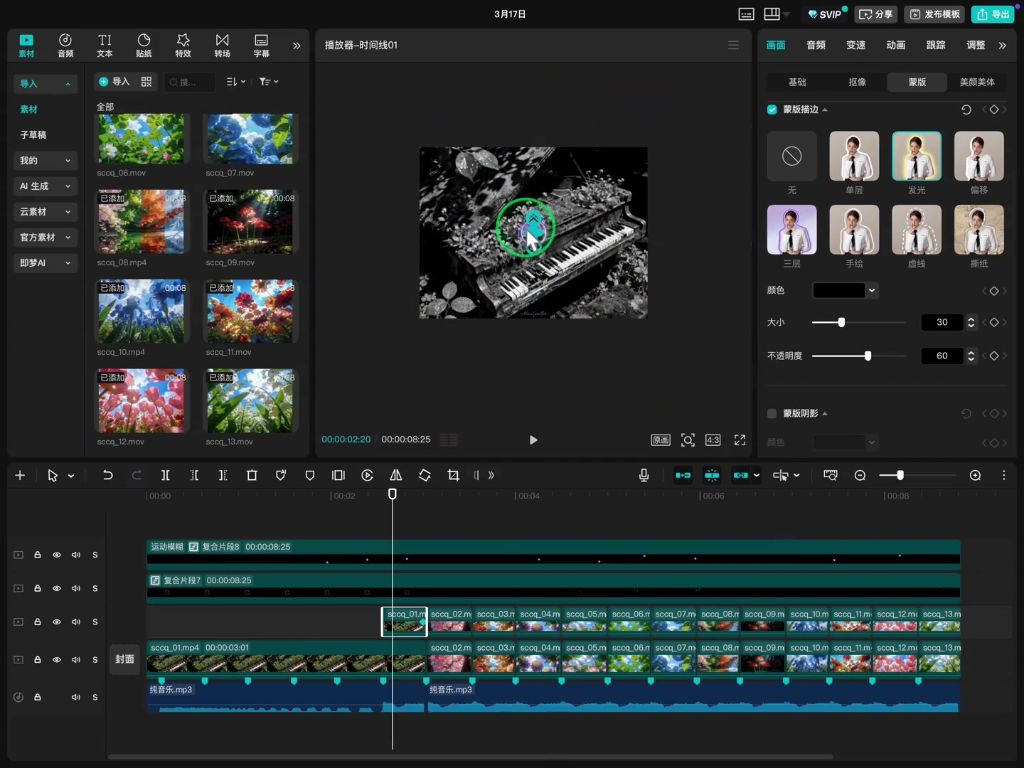Add a track with the plus icon
This screenshot has height=768, width=1024.
coord(20,475)
